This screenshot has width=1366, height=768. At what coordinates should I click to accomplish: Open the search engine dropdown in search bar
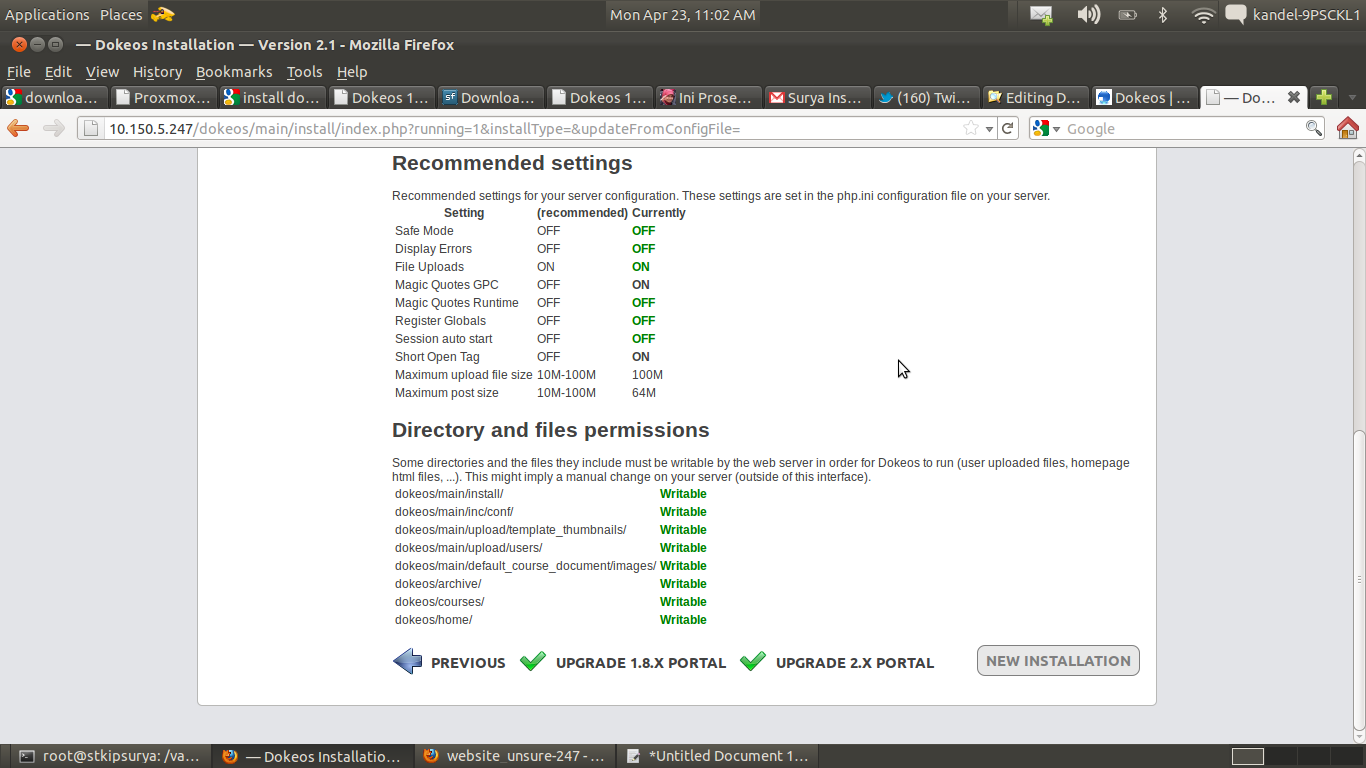click(x=1047, y=128)
